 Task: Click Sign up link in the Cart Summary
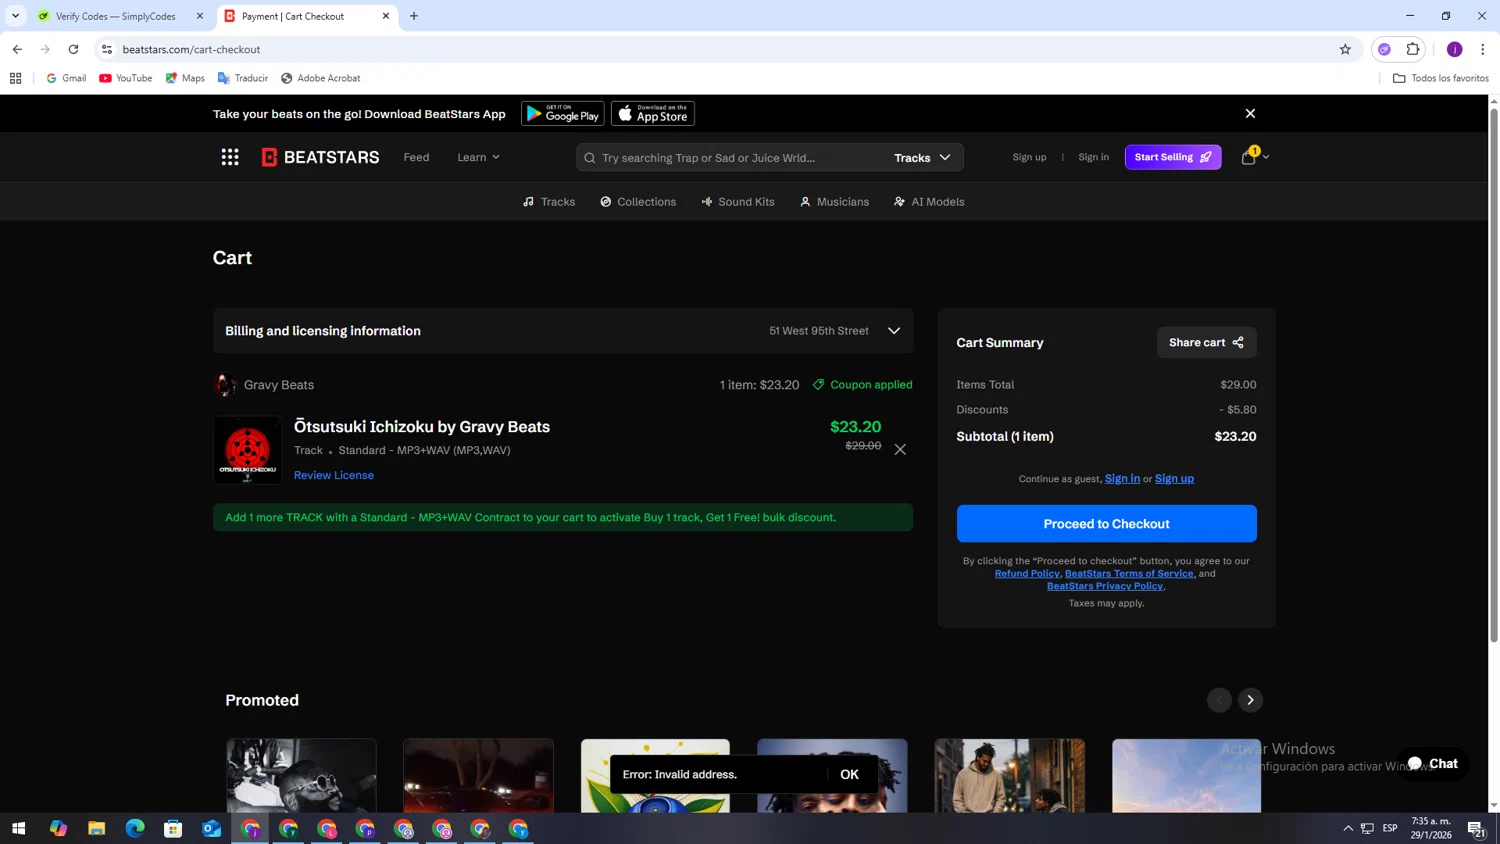1174,478
